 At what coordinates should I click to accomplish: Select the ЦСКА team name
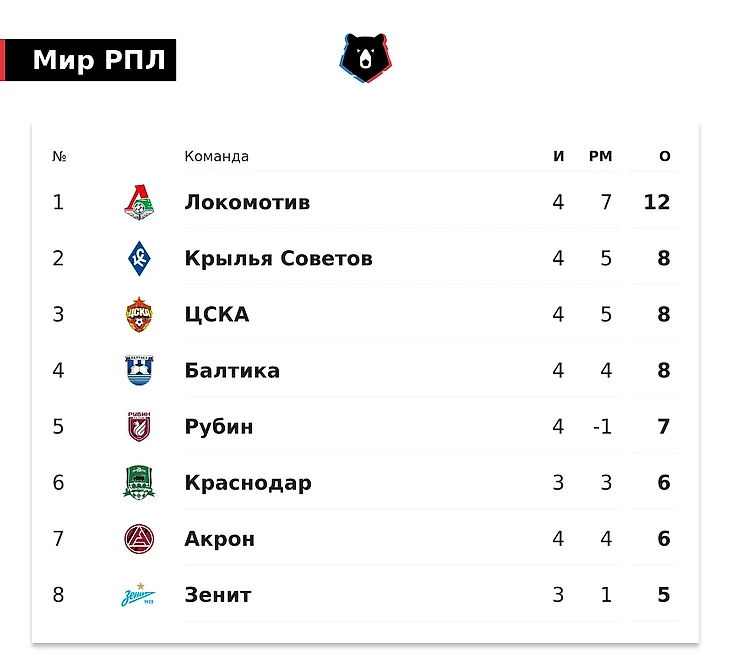point(217,315)
